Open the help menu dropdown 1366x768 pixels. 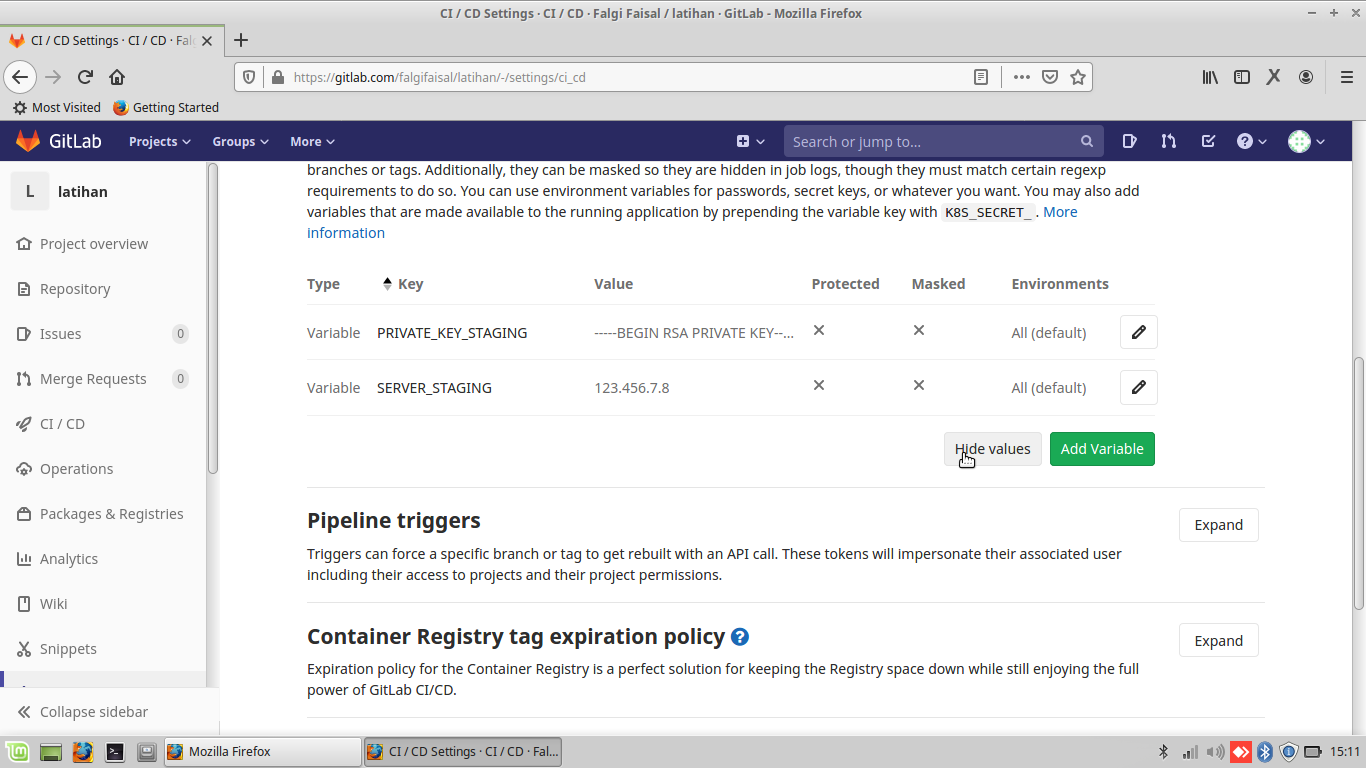click(x=1251, y=141)
